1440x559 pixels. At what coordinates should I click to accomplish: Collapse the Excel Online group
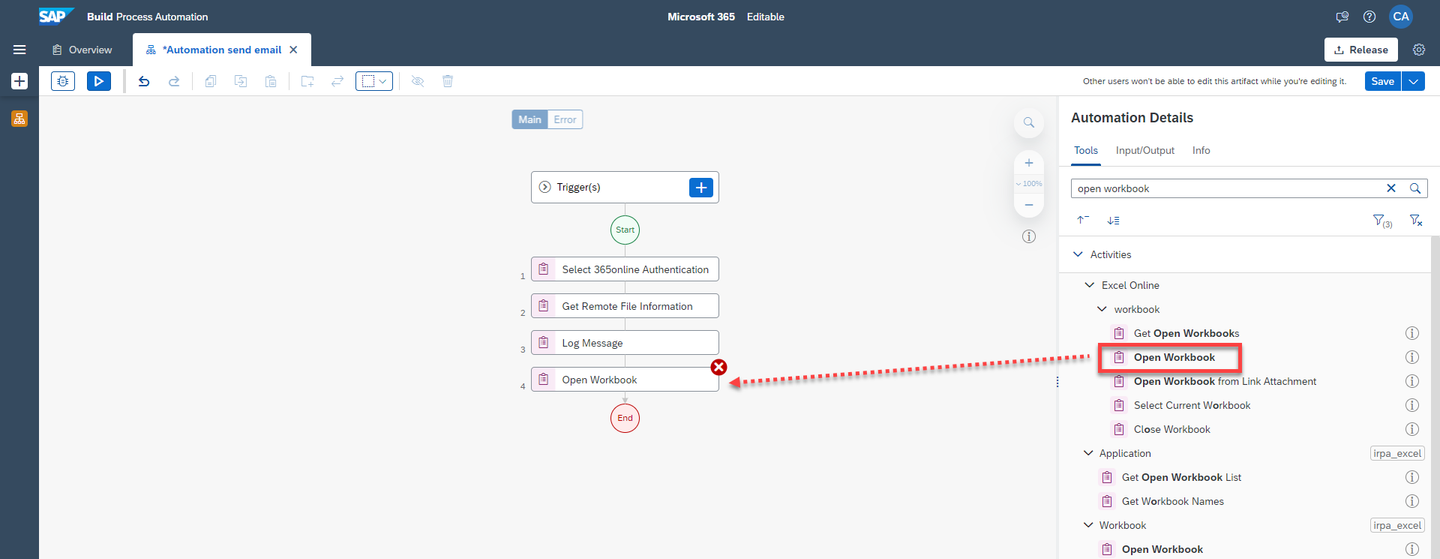click(x=1090, y=285)
